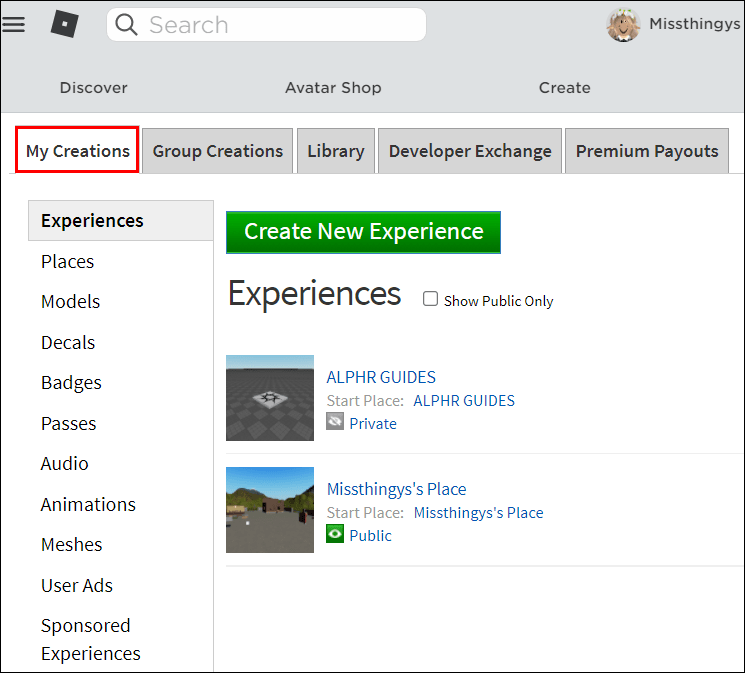
Task: Select Places in the sidebar
Action: pos(67,261)
